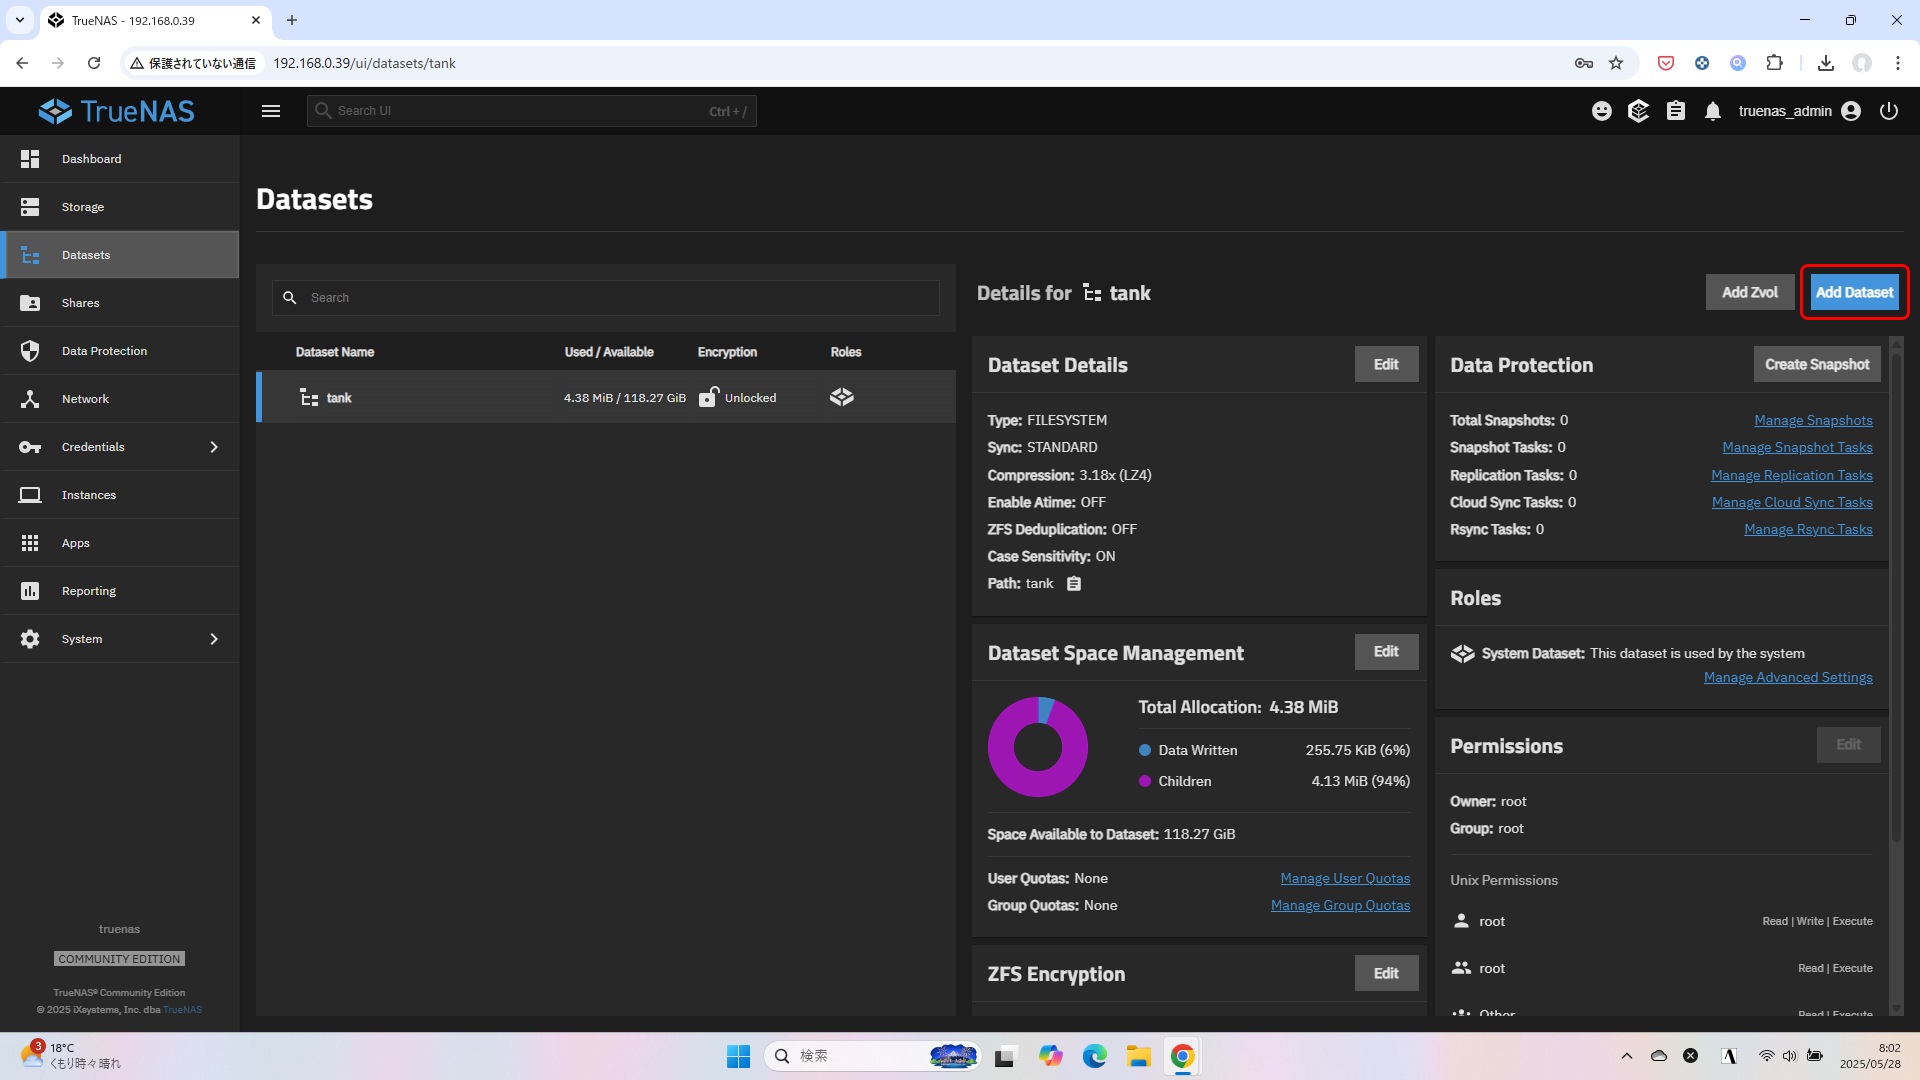Screen dimensions: 1920x1080
Task: Click the Children purple legend dot
Action: (1145, 781)
